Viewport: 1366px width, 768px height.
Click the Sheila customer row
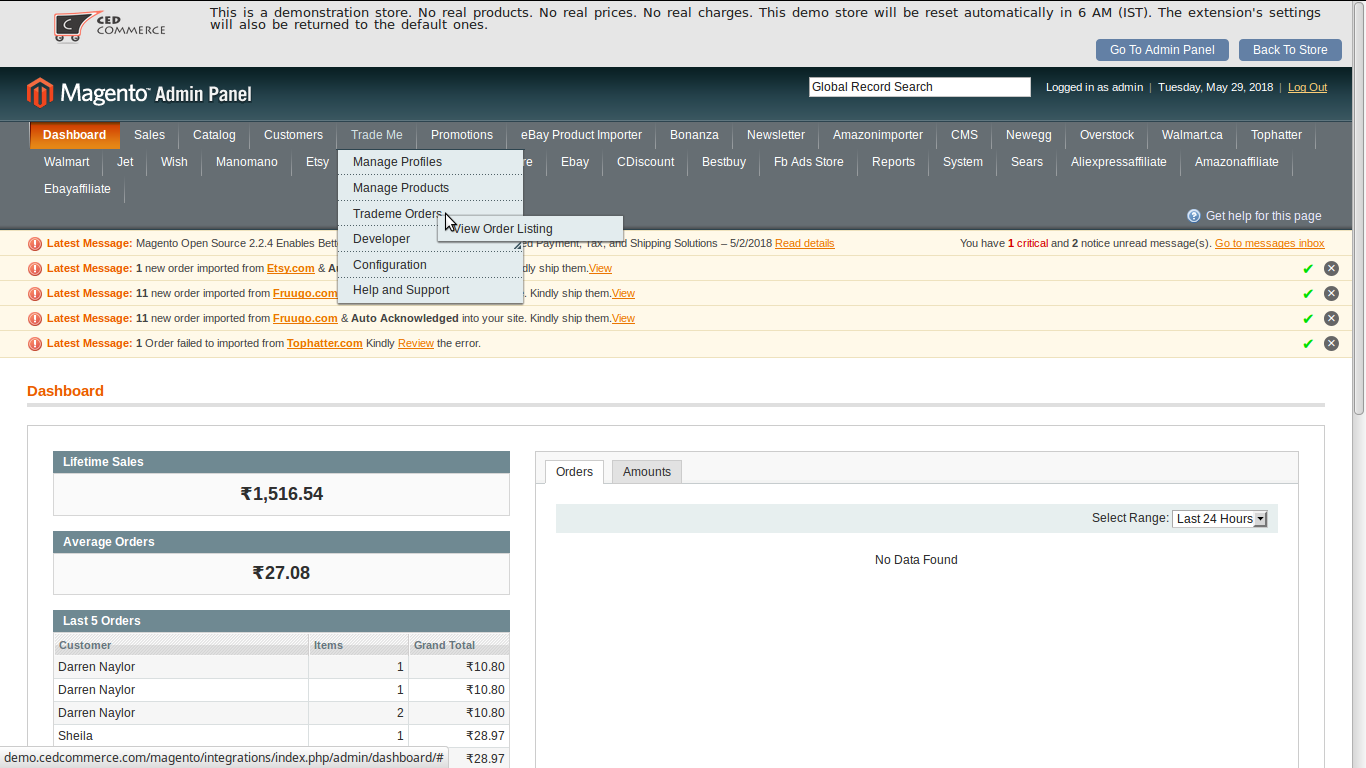click(x=281, y=736)
